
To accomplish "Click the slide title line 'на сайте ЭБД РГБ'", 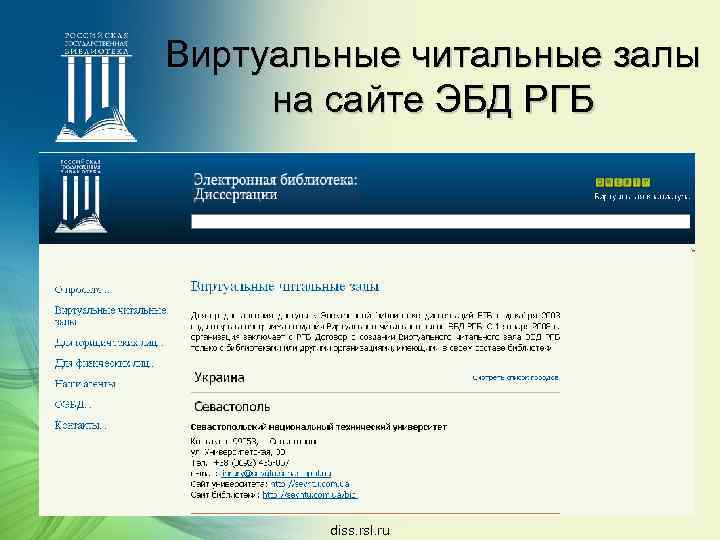I will click(433, 99).
